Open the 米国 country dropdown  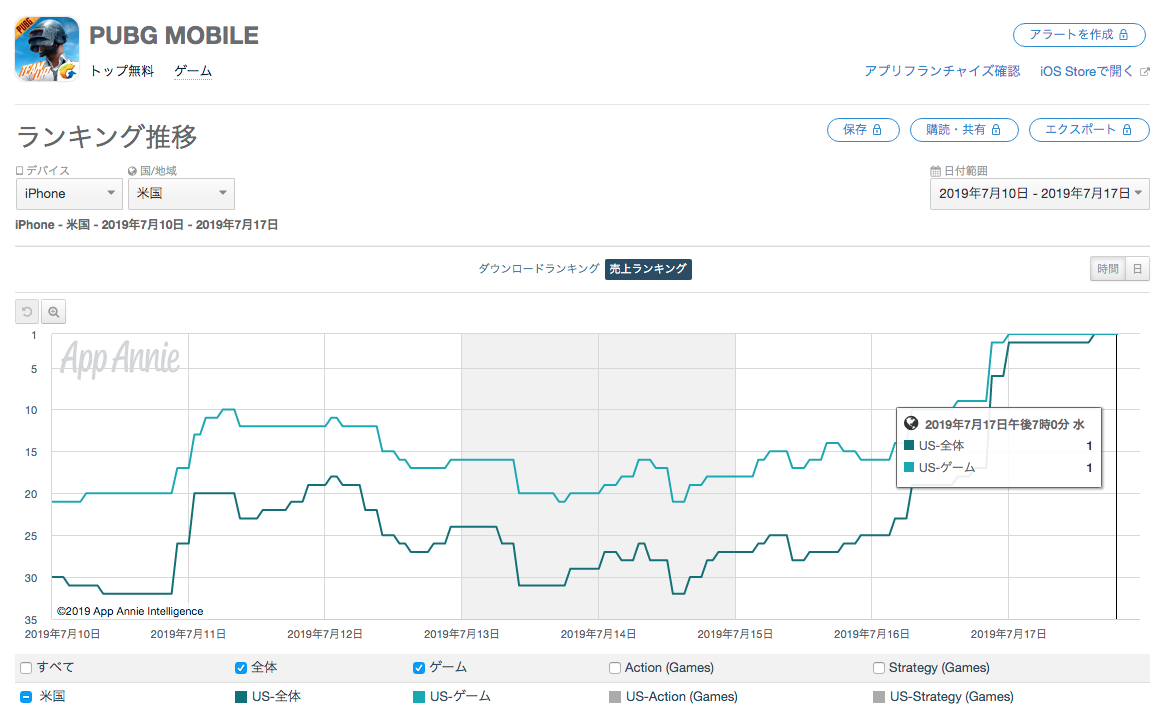[181, 194]
